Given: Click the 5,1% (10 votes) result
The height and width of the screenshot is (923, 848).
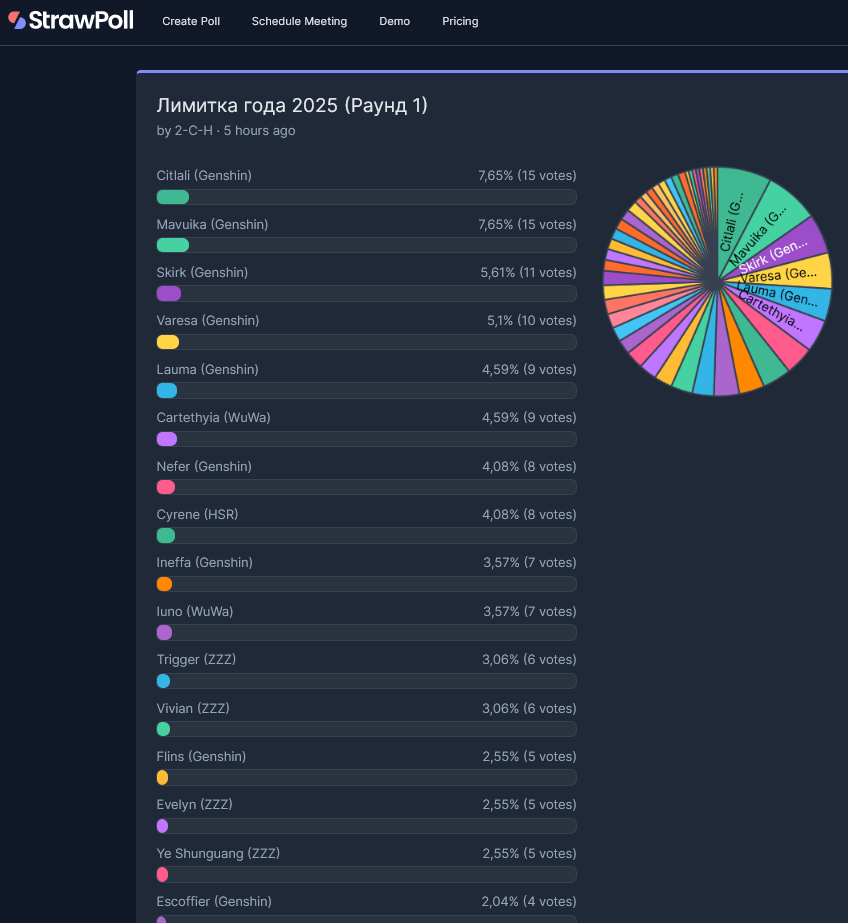Looking at the screenshot, I should 531,321.
